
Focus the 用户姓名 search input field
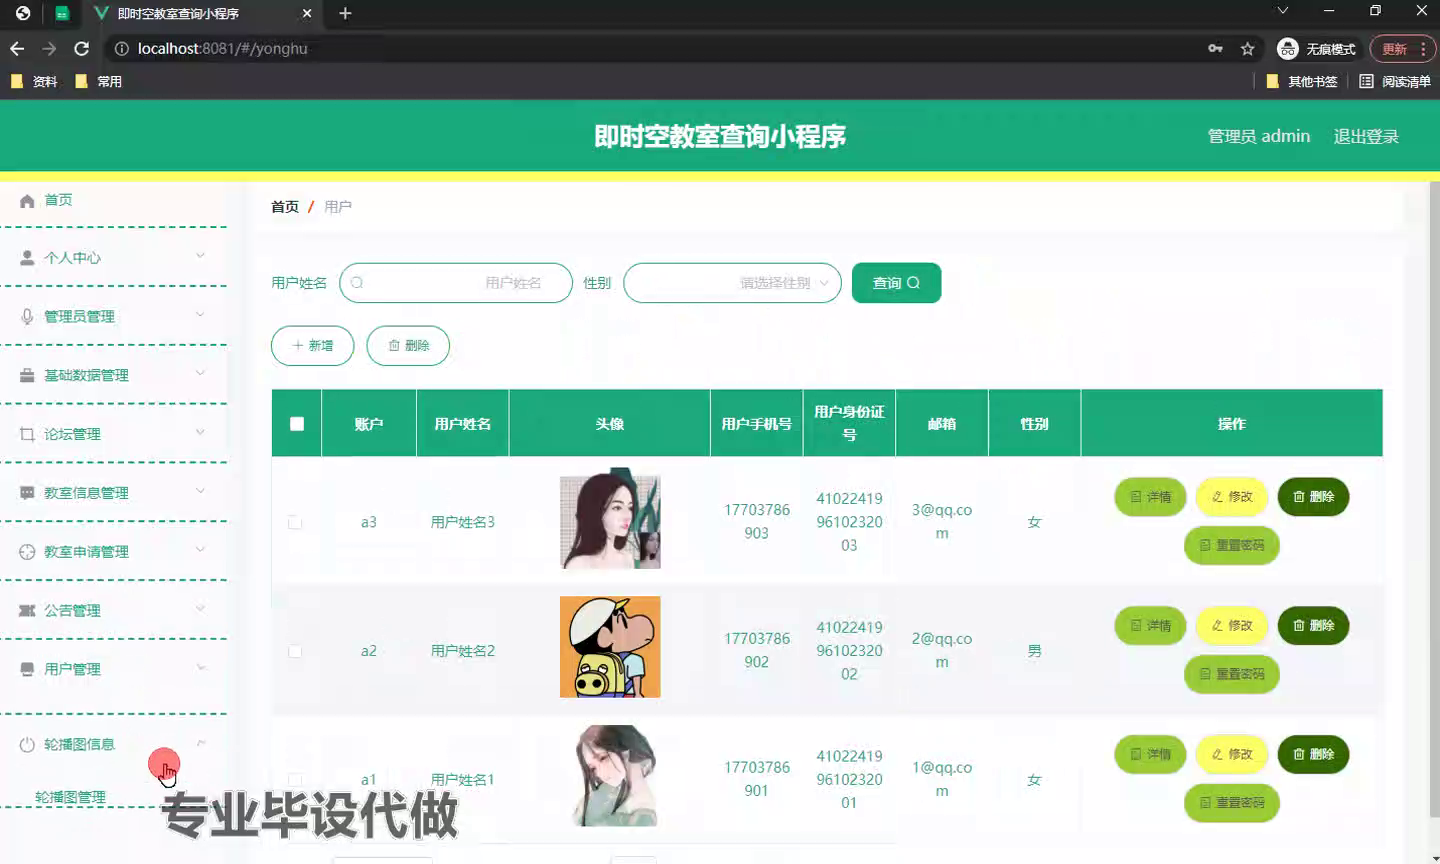click(456, 283)
